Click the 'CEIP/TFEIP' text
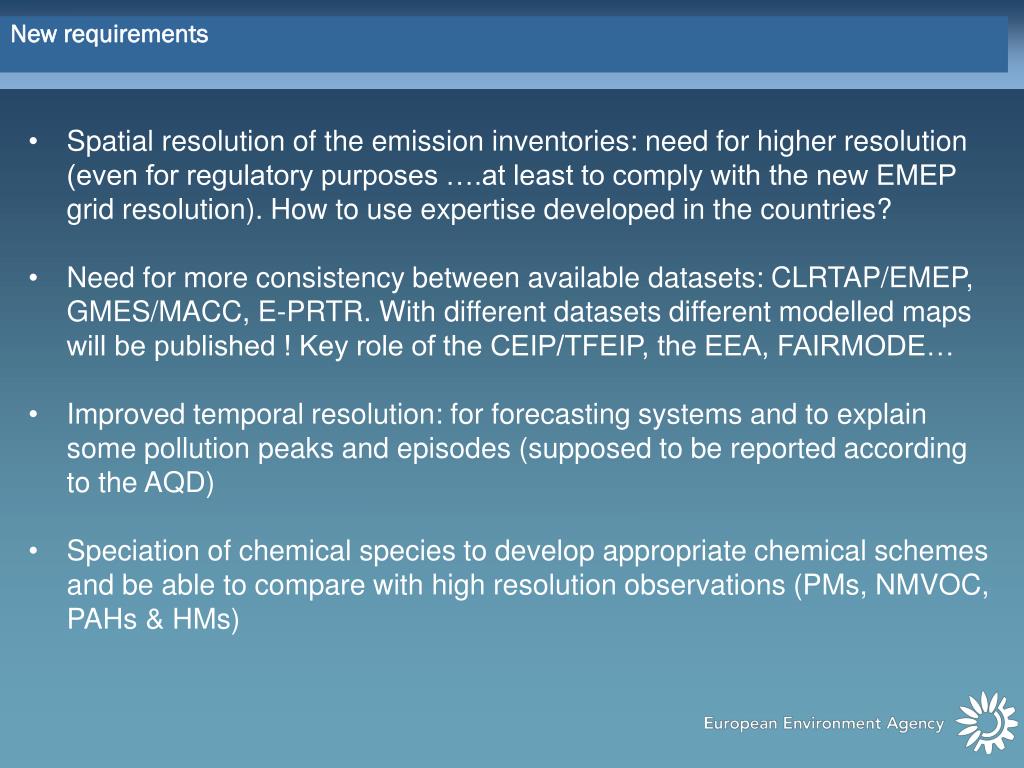 tap(569, 346)
